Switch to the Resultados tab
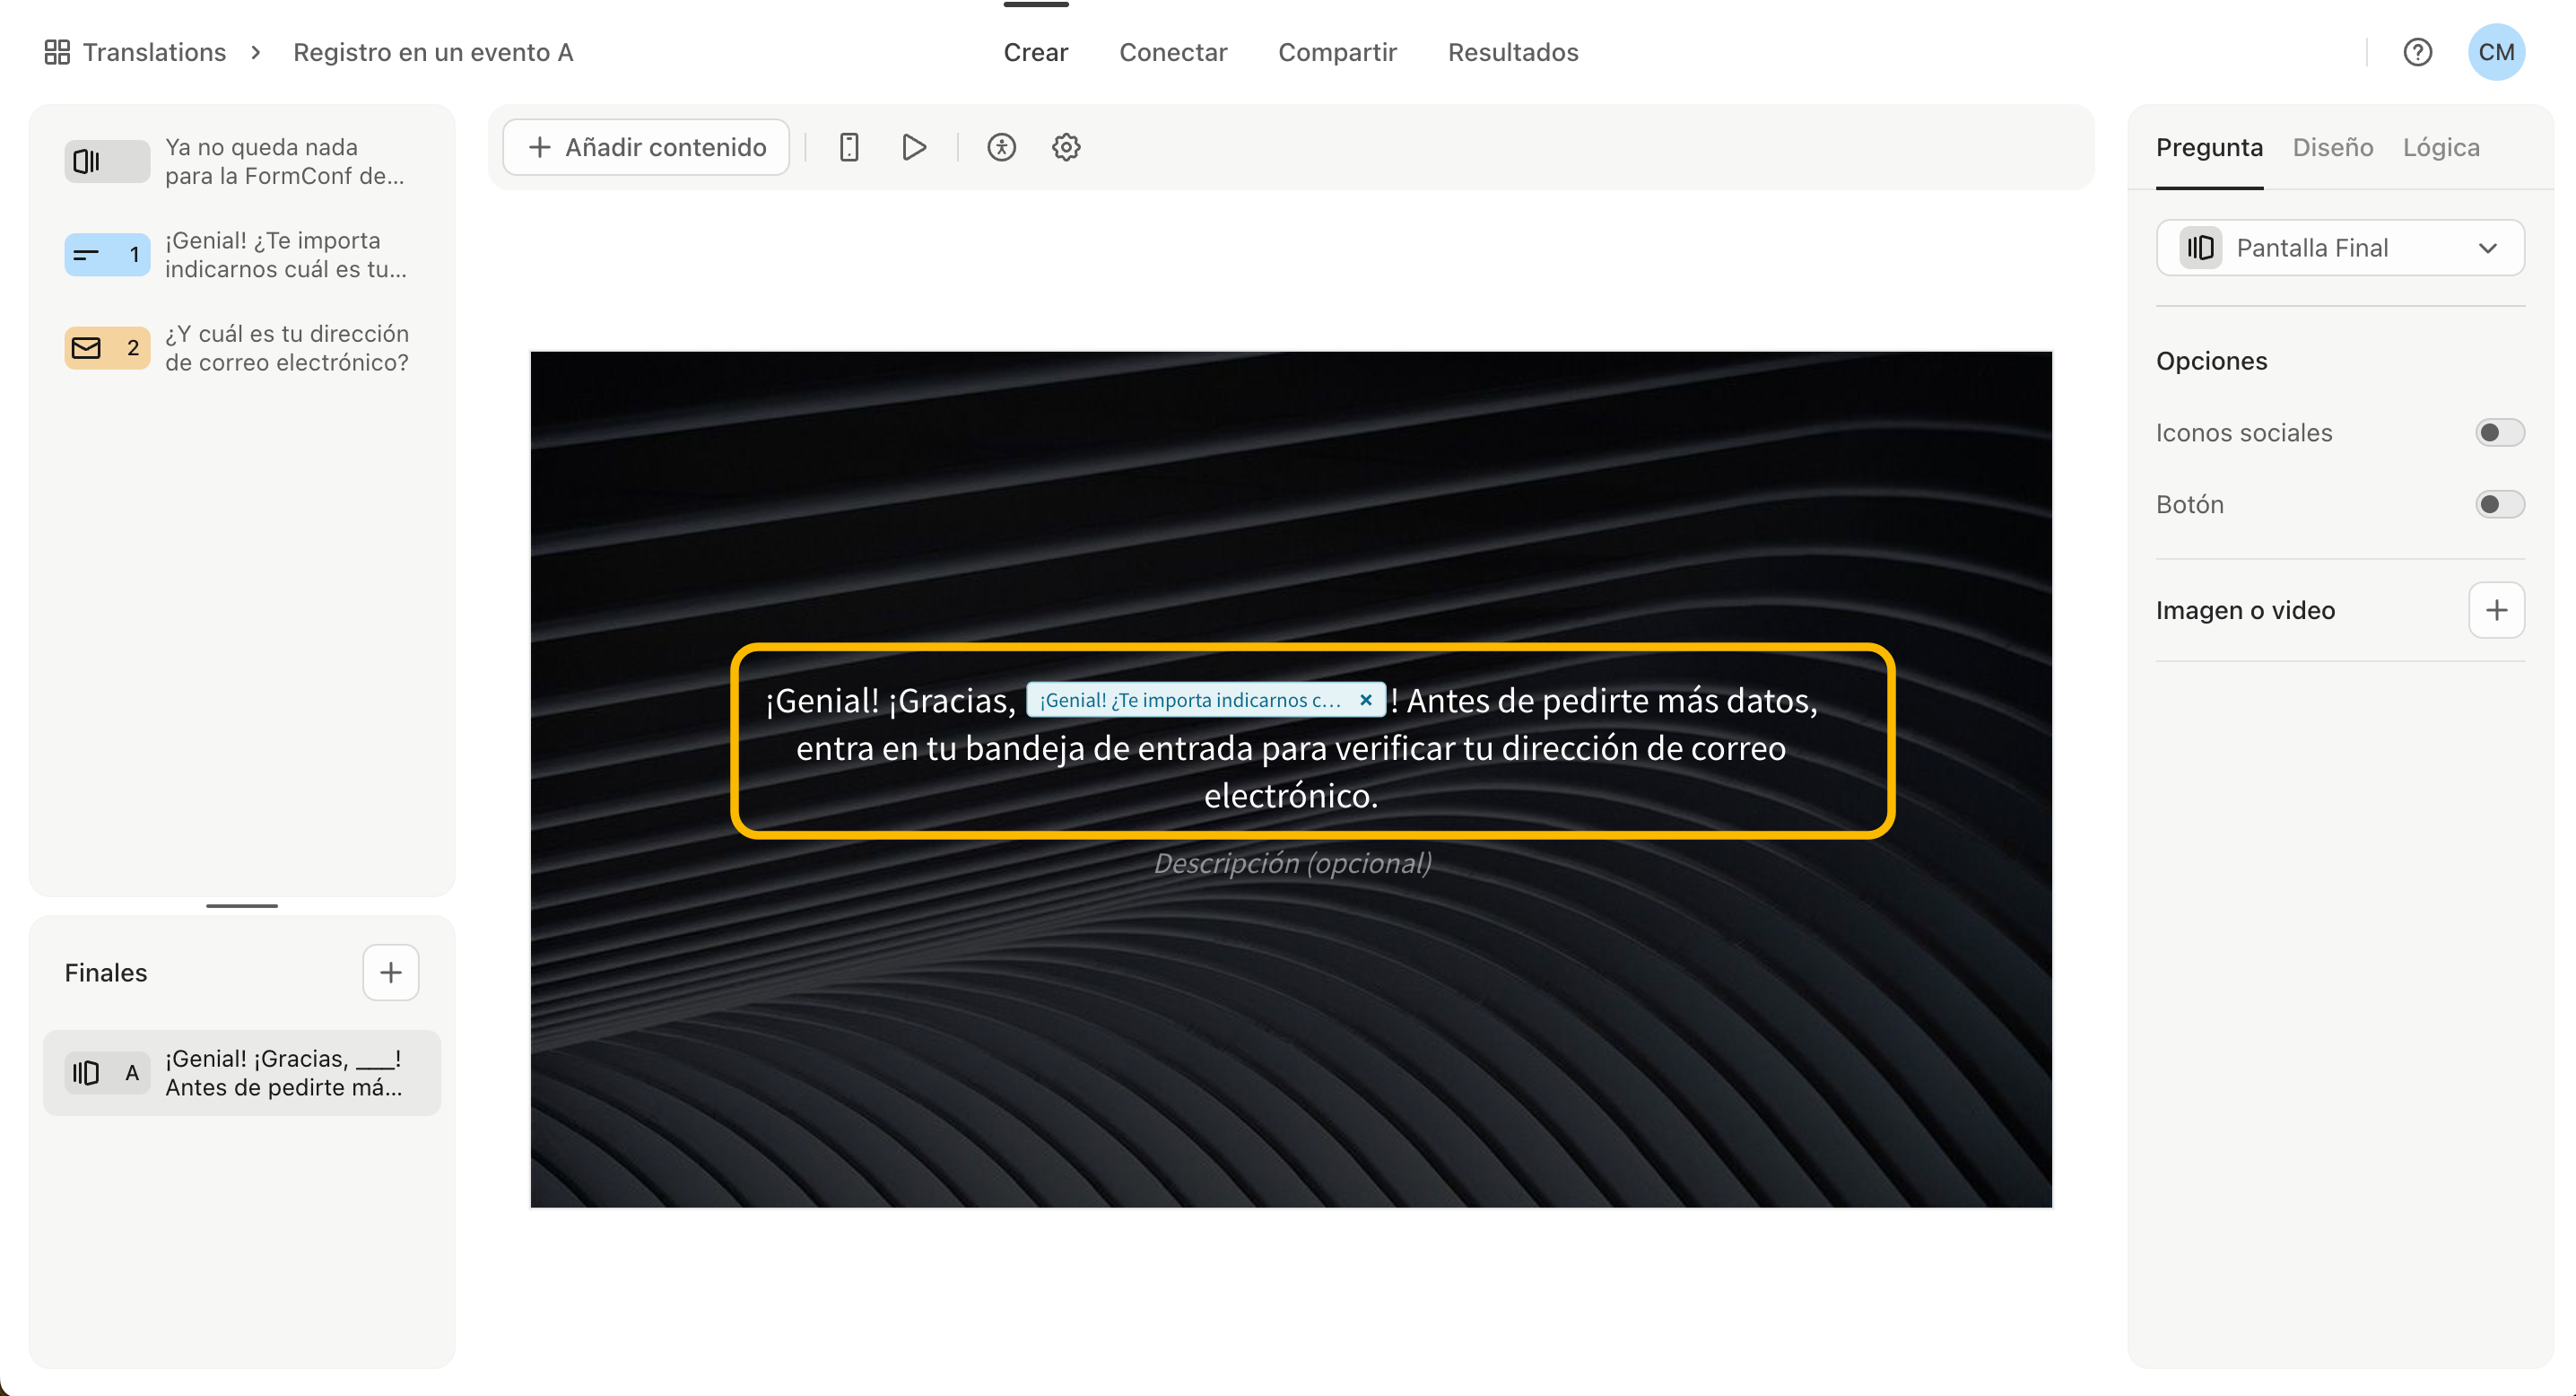 pos(1512,52)
